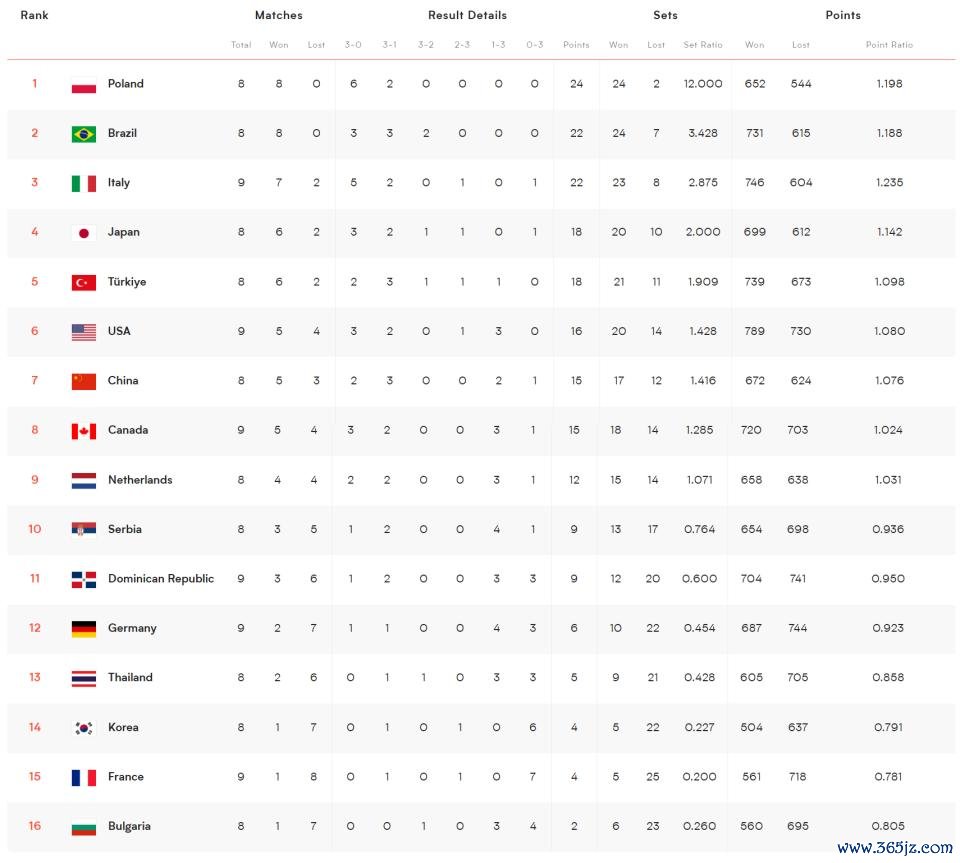Open the Netherlands team link

pyautogui.click(x=140, y=480)
